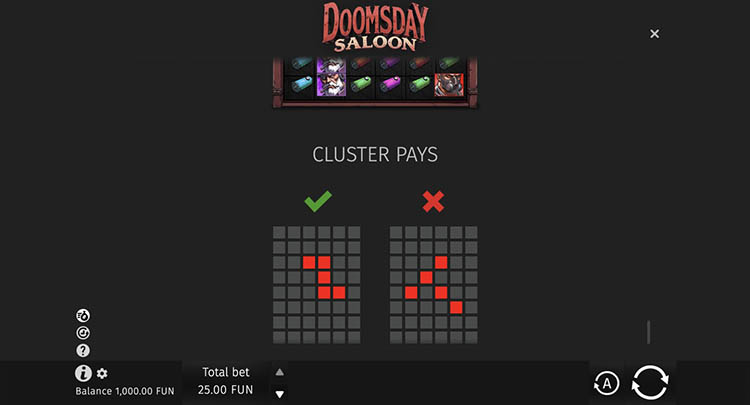Viewport: 750px width, 405px height.
Task: Increase total bet with up arrow
Action: point(280,372)
